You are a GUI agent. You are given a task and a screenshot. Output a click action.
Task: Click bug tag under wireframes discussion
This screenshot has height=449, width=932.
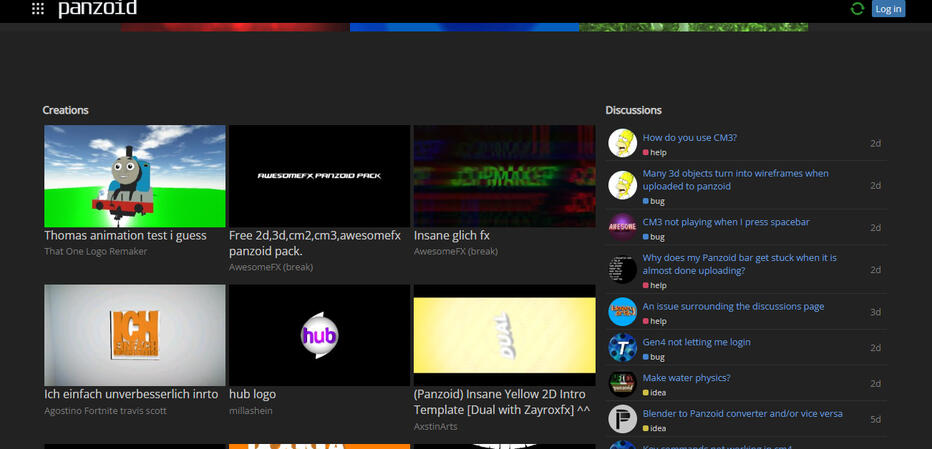tap(654, 202)
